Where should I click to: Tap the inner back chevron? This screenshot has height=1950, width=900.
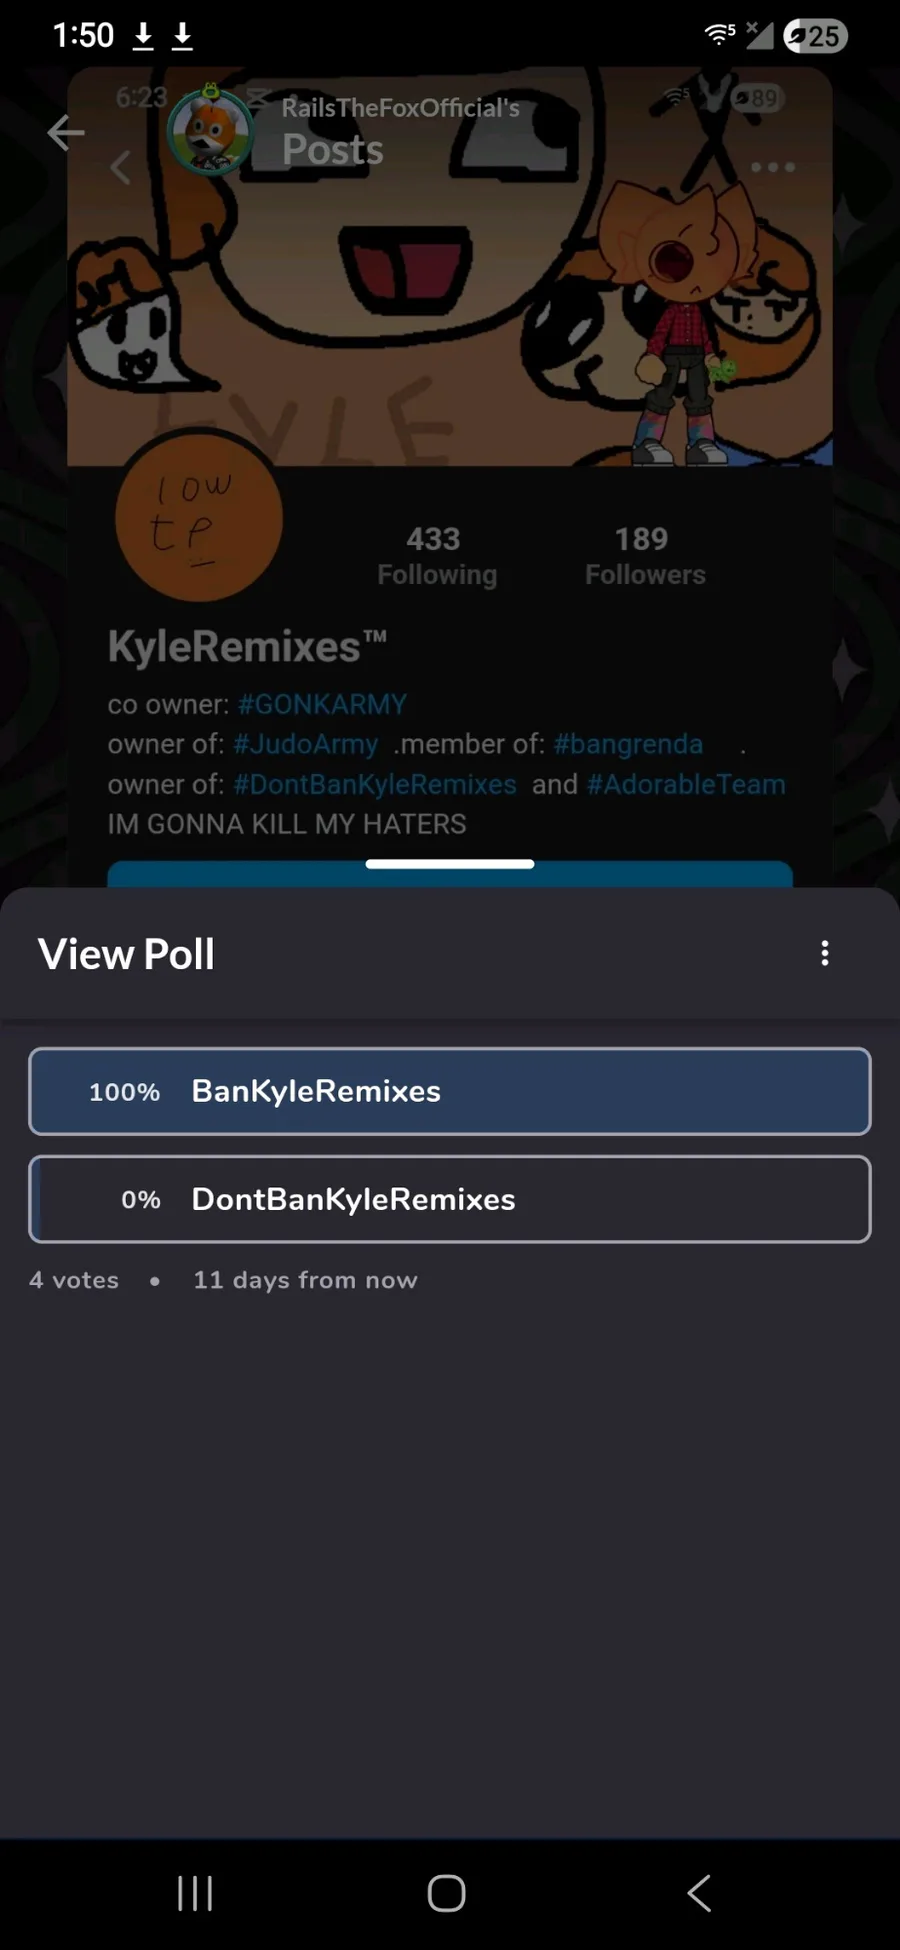(x=121, y=168)
